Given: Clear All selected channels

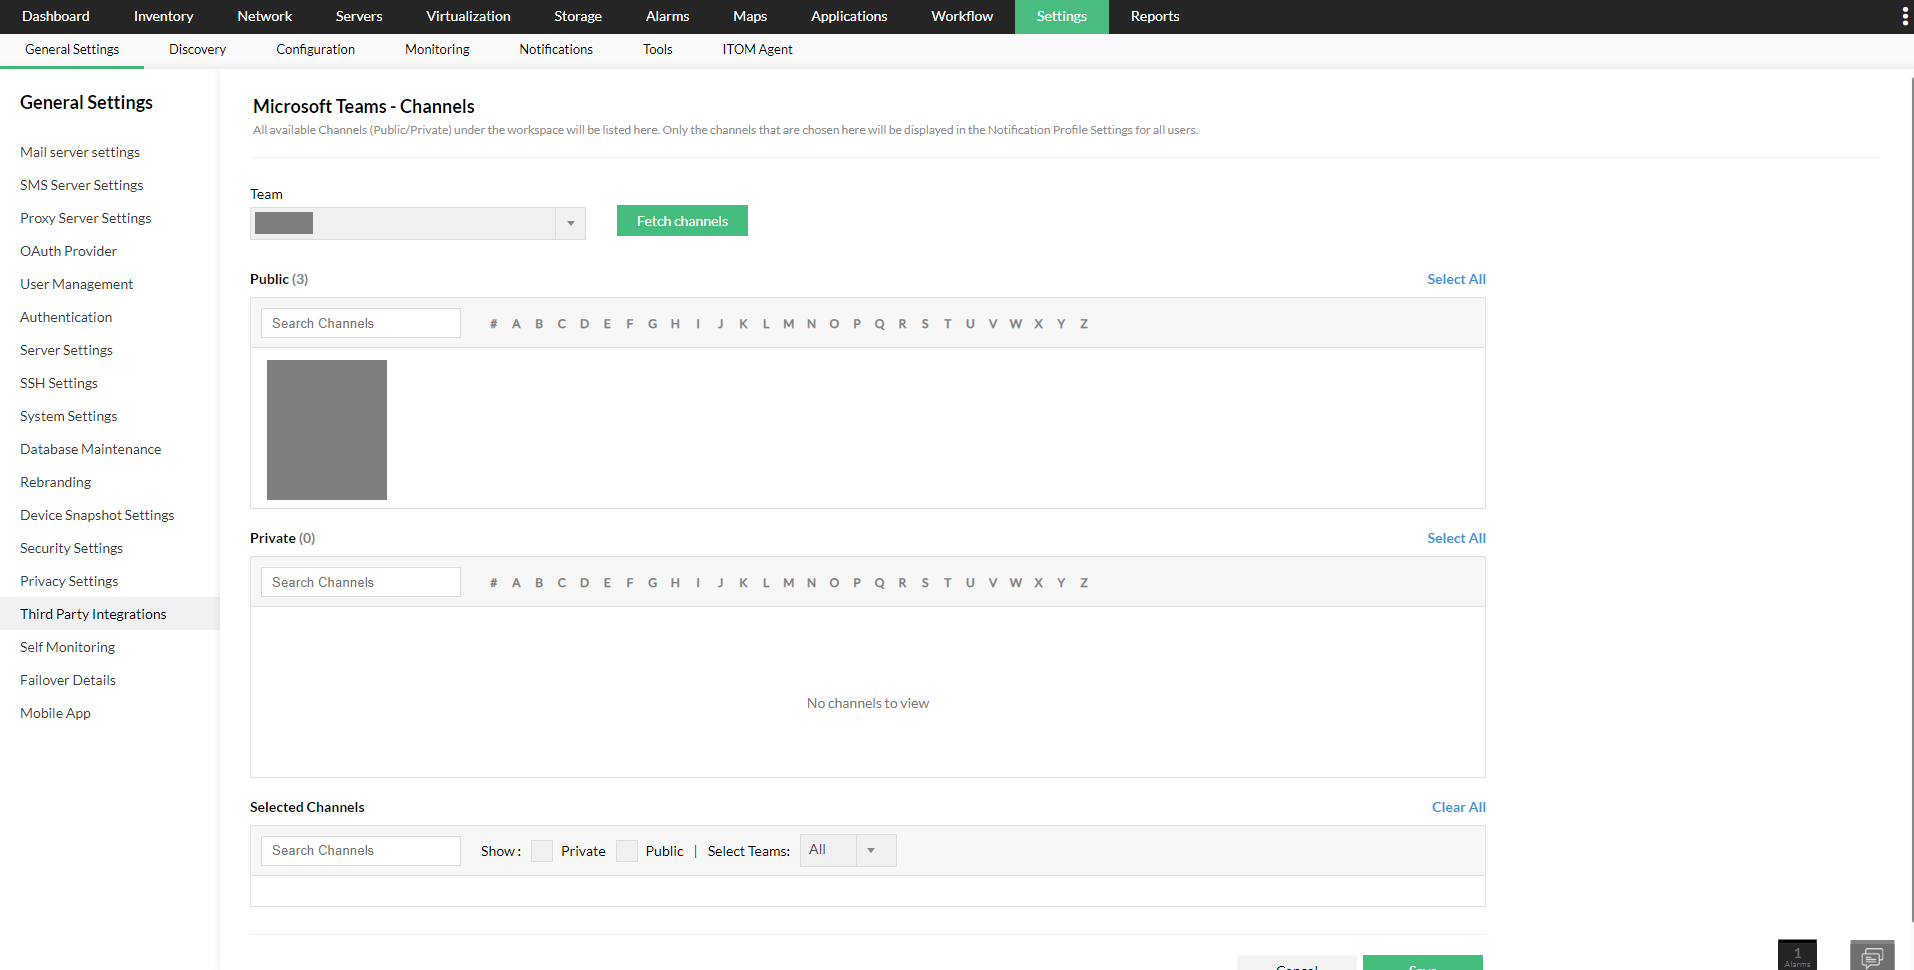Looking at the screenshot, I should (x=1459, y=807).
